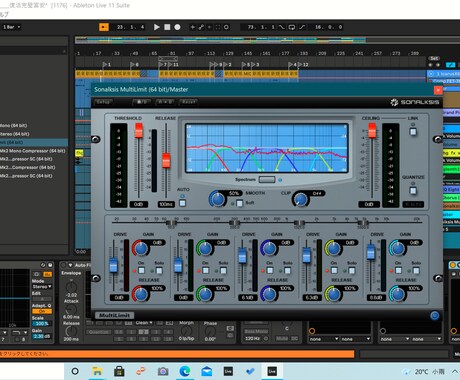Toggle the Bass Mono button

click(x=256, y=331)
